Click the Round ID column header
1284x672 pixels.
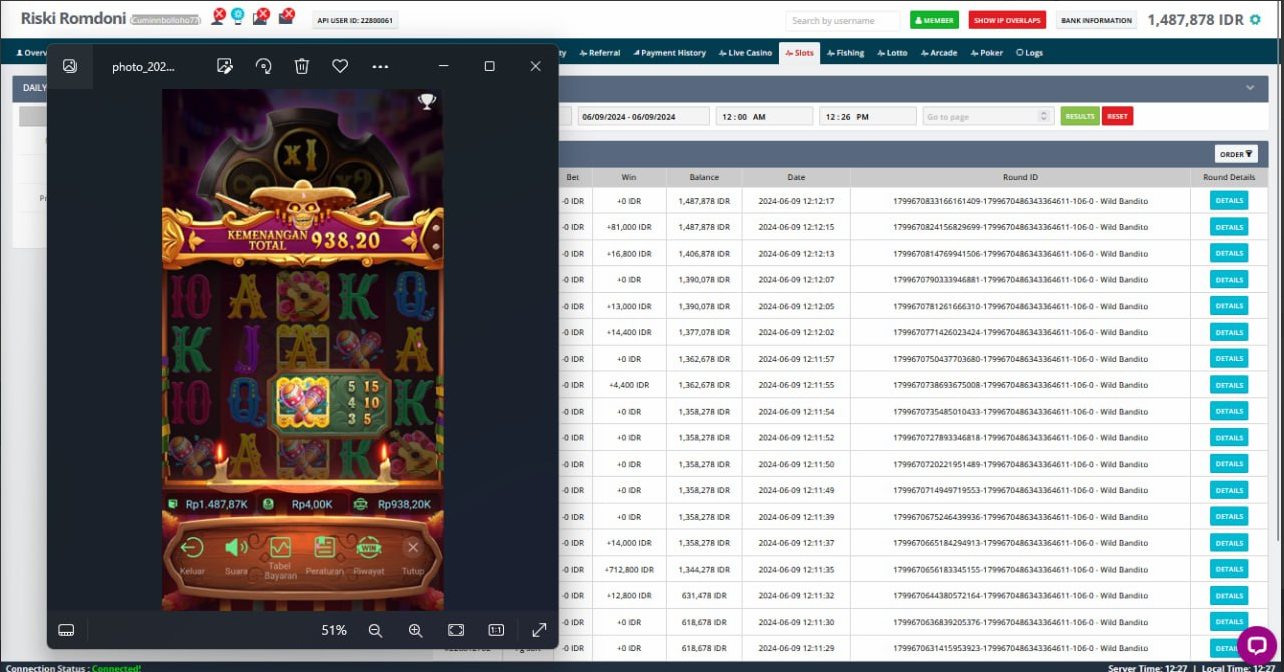tap(1020, 177)
